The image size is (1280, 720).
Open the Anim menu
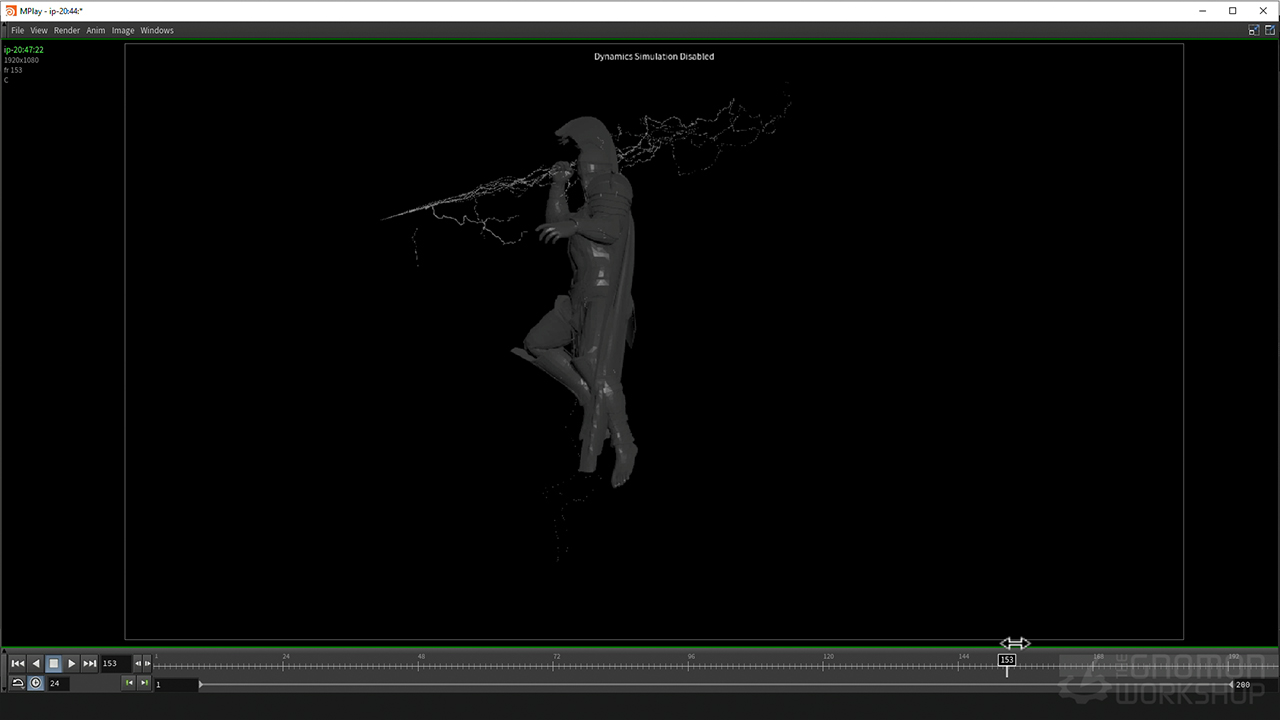coord(95,30)
